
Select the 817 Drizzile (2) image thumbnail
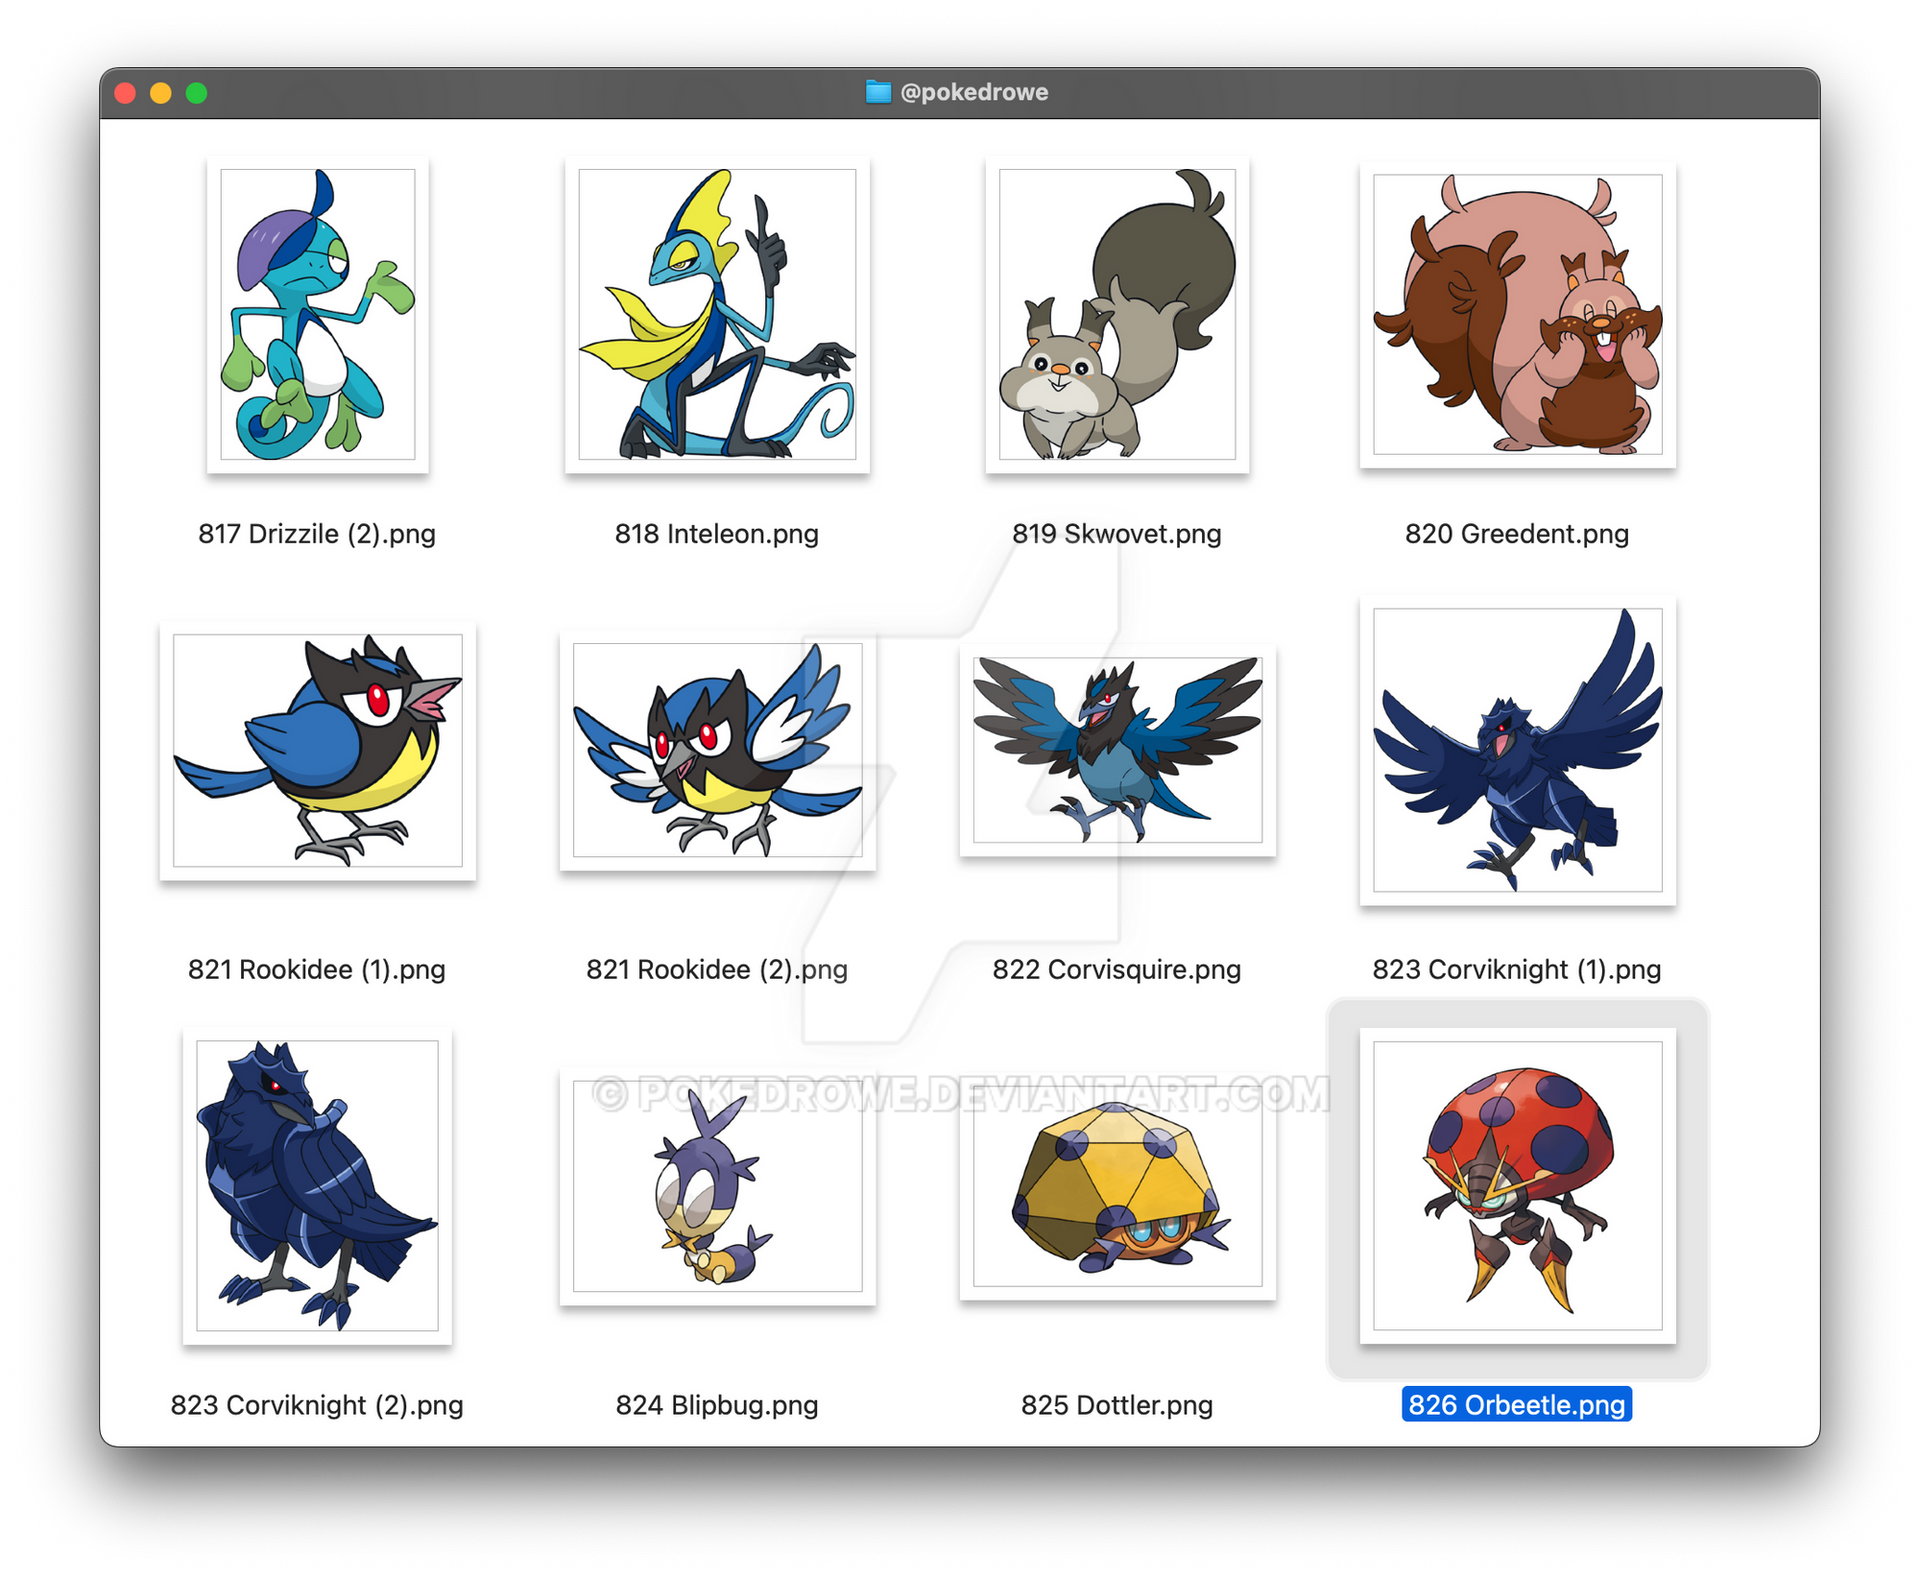click(317, 314)
